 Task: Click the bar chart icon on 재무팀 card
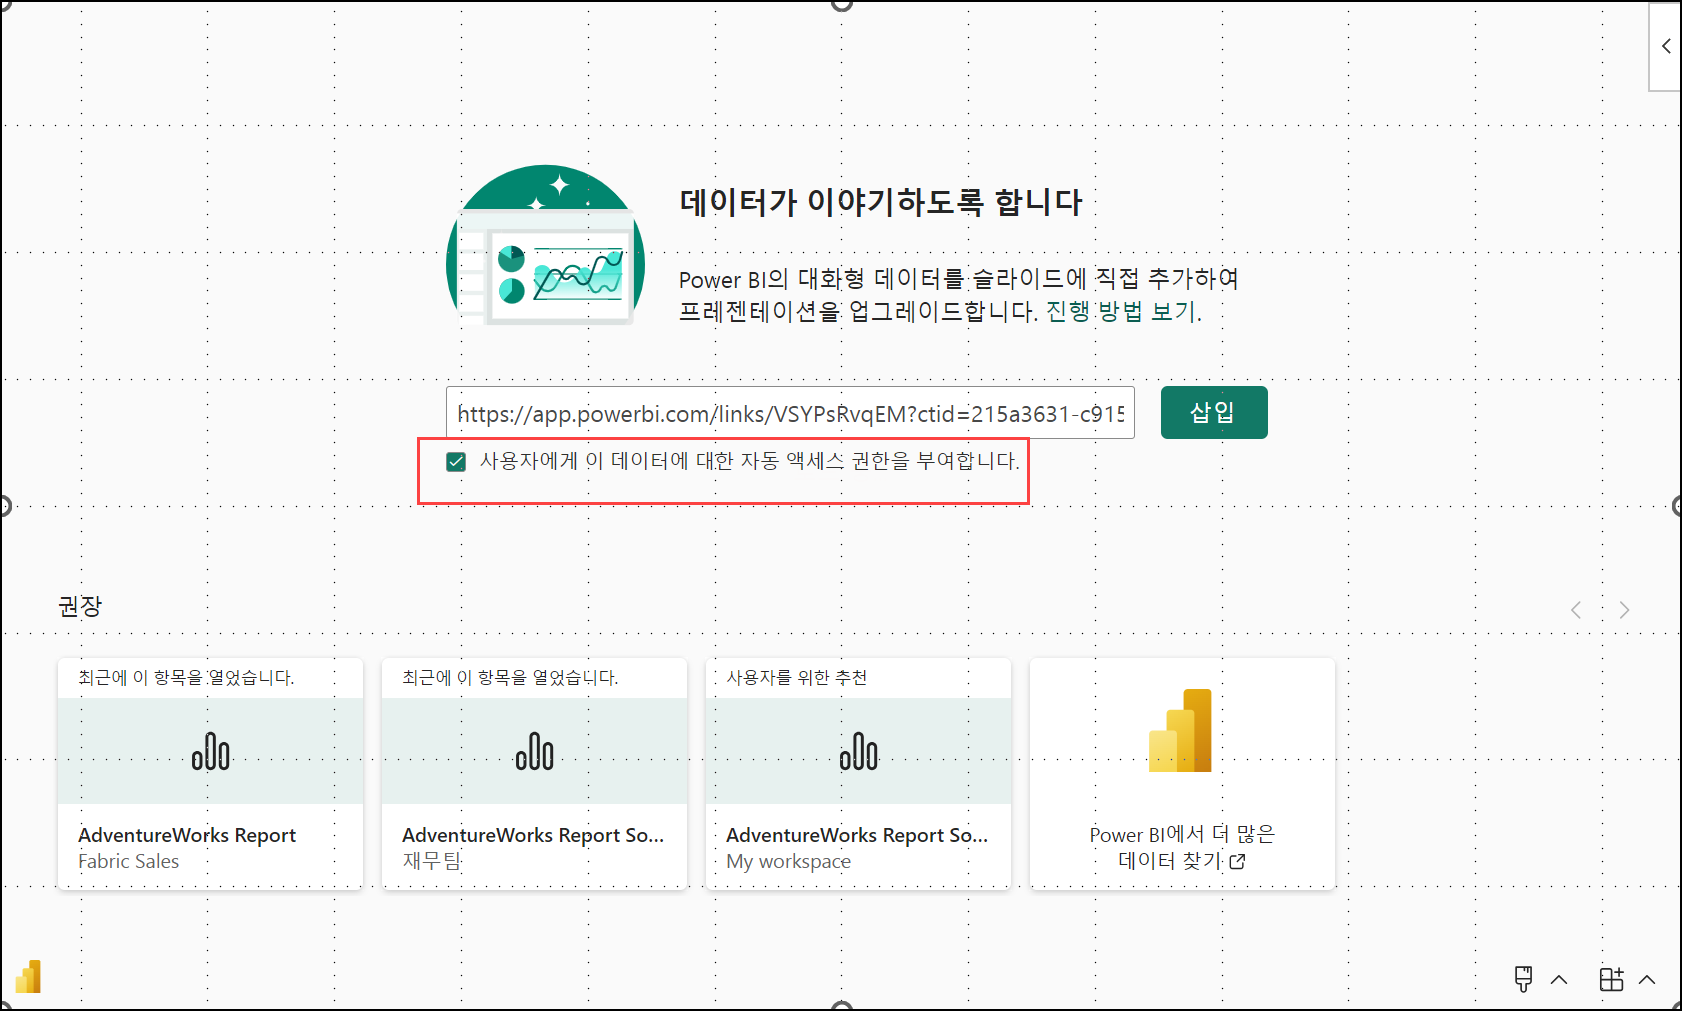click(535, 751)
